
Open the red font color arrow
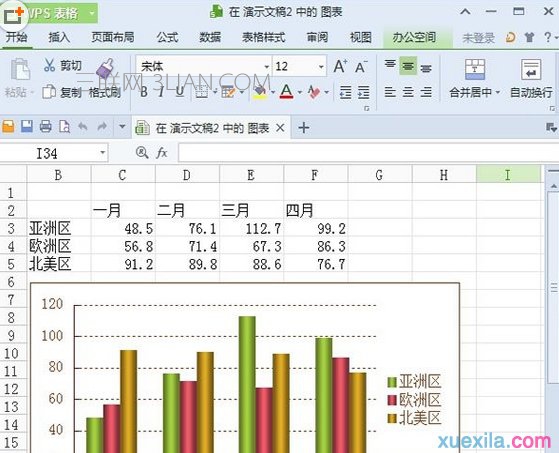(299, 93)
